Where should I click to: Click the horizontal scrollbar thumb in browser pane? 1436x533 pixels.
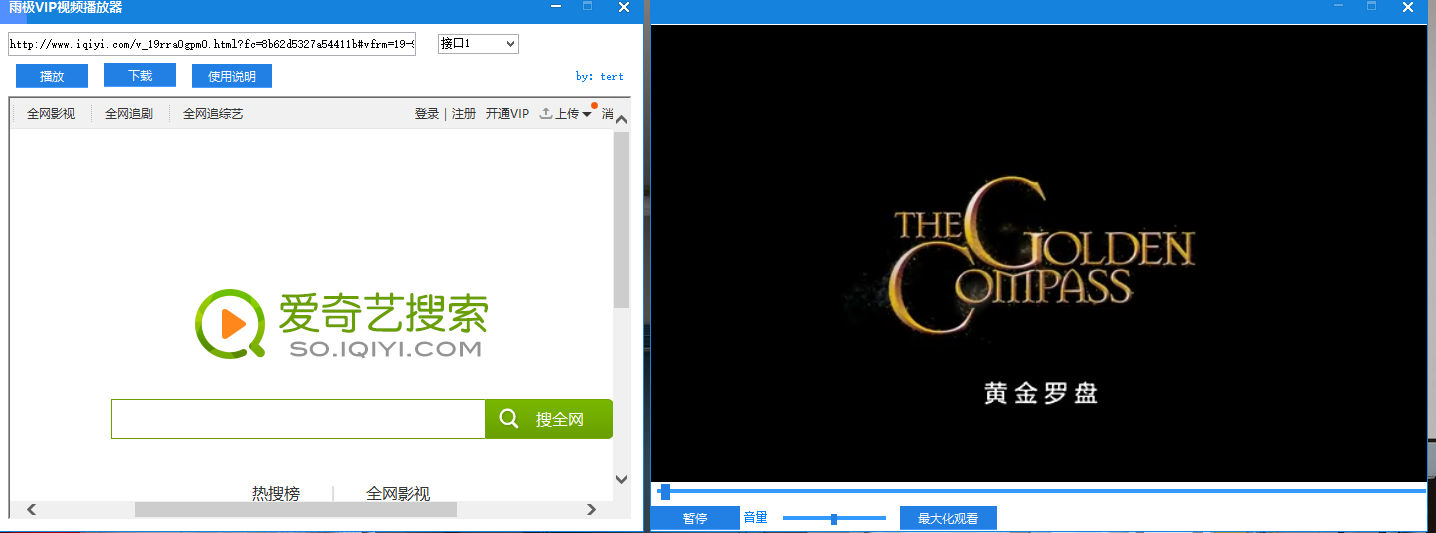pyautogui.click(x=296, y=510)
